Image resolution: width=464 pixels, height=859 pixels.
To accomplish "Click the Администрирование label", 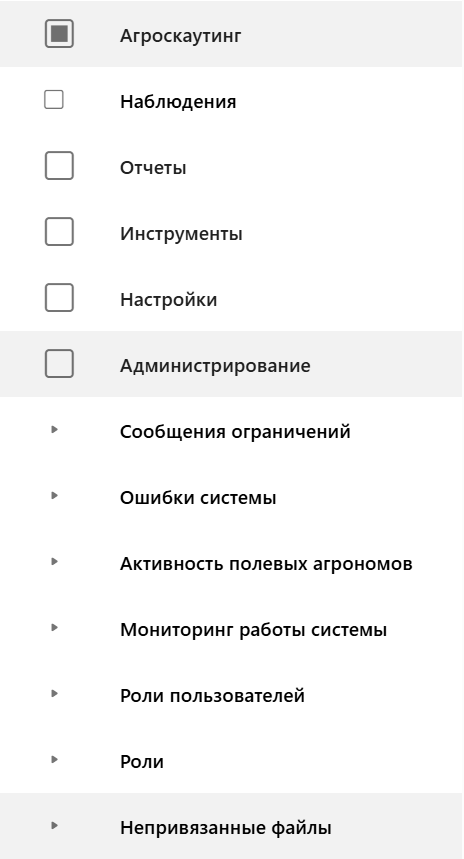I will [x=215, y=366].
